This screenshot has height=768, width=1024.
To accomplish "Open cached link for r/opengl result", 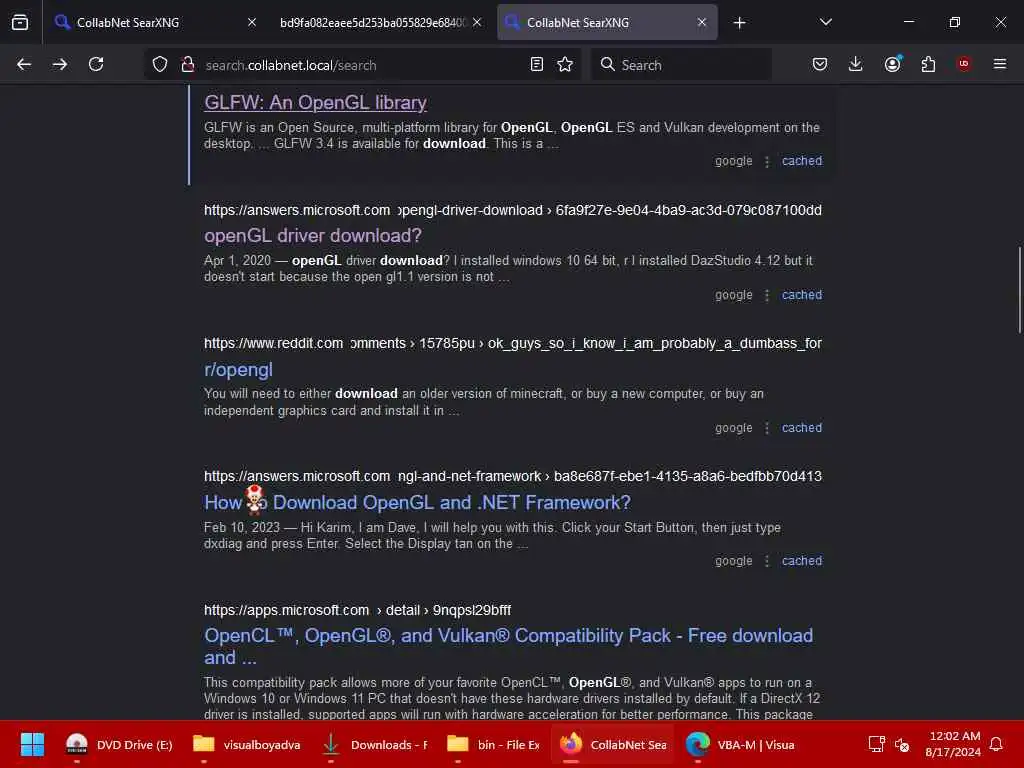I will tap(802, 428).
